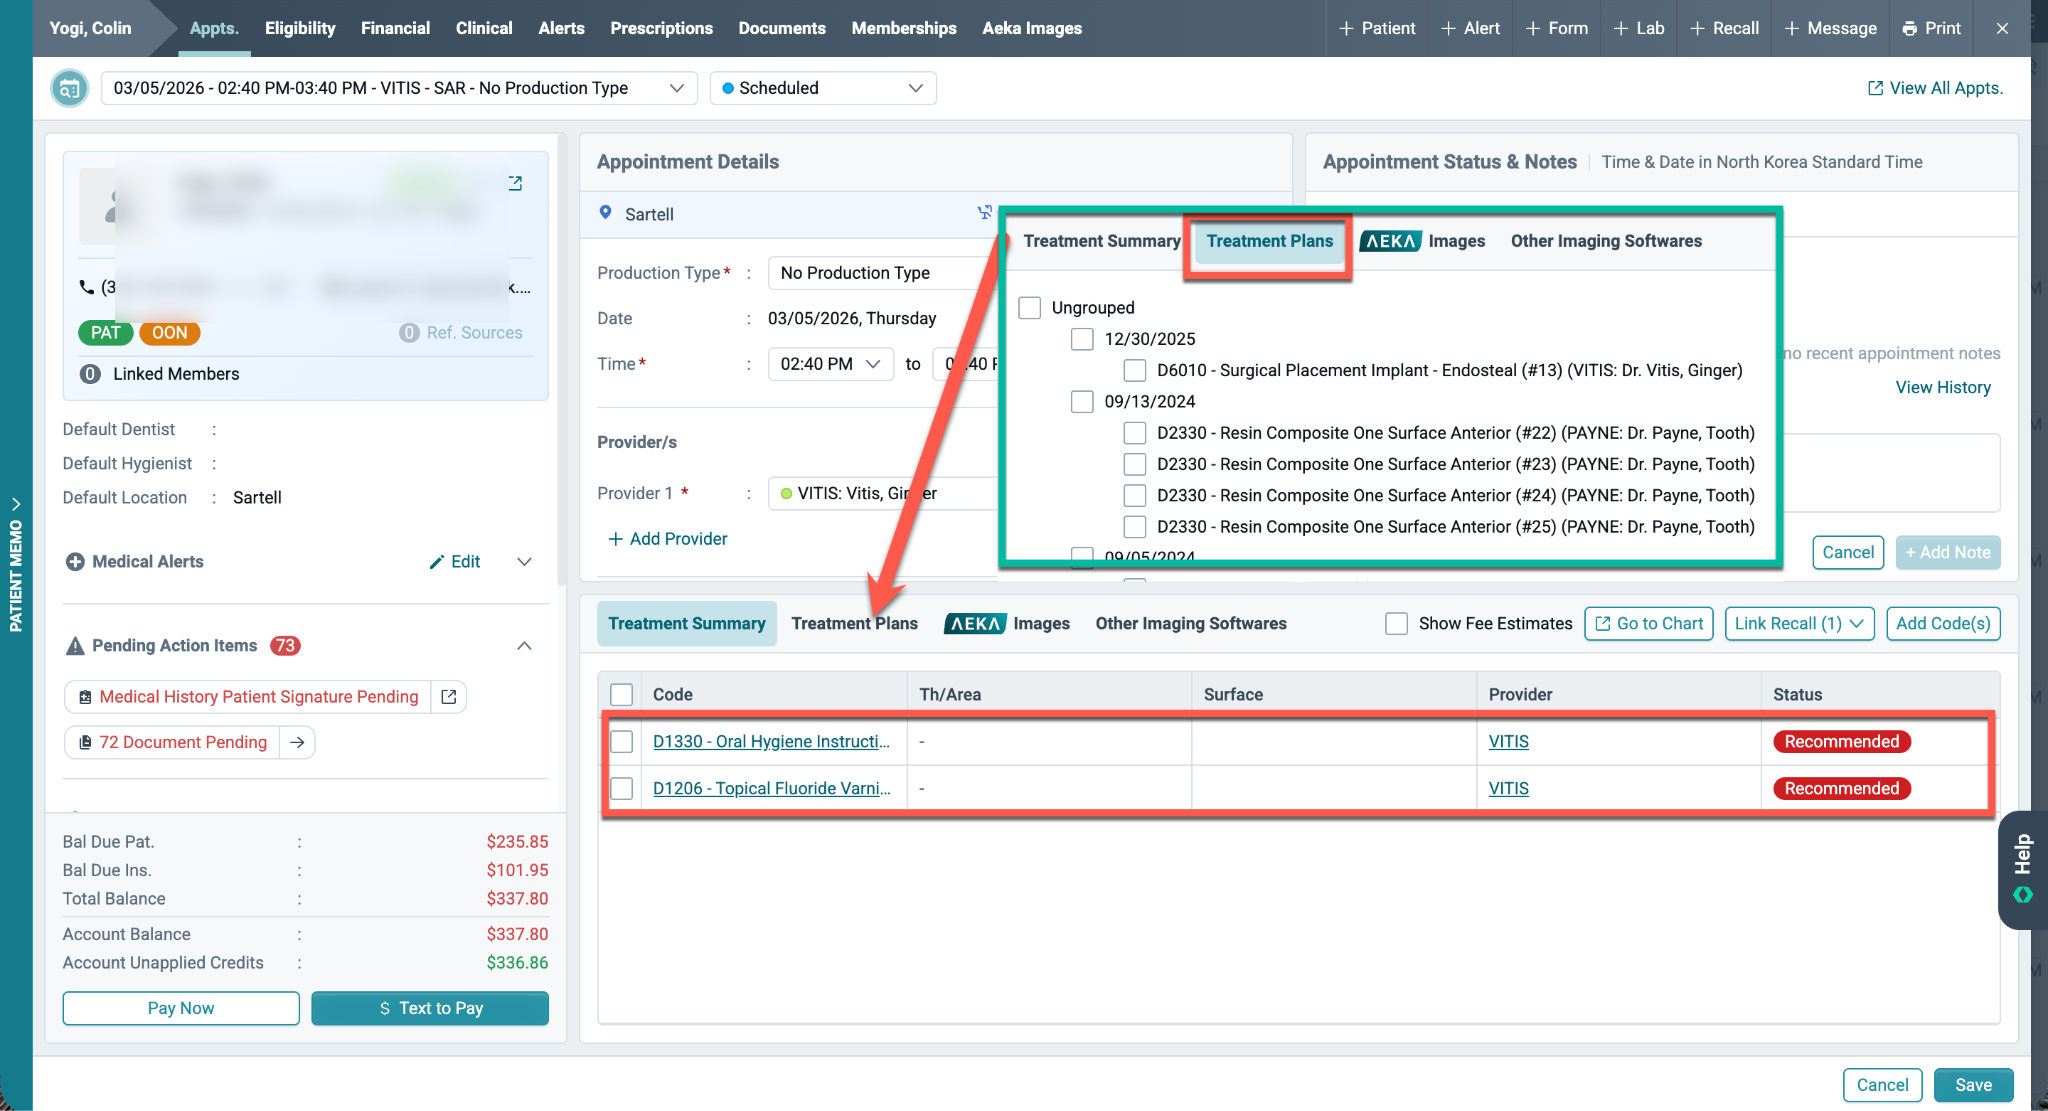The width and height of the screenshot is (2048, 1111).
Task: Click the Medical Alerts plus icon
Action: (x=75, y=562)
